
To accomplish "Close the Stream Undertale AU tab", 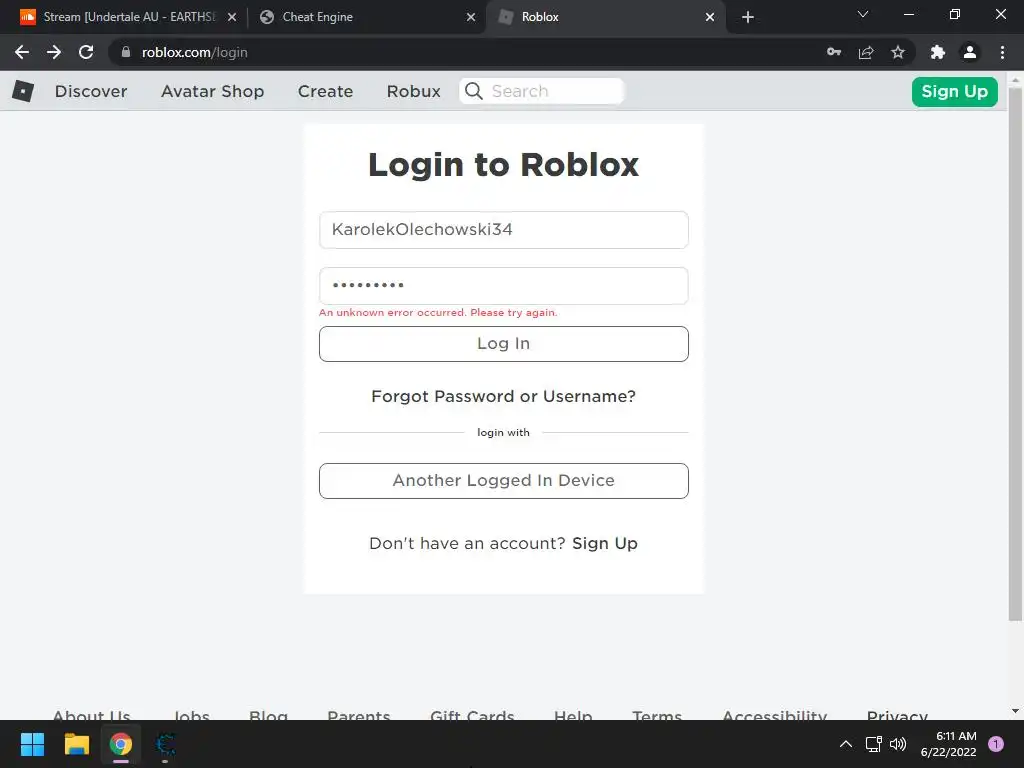I will [232, 17].
